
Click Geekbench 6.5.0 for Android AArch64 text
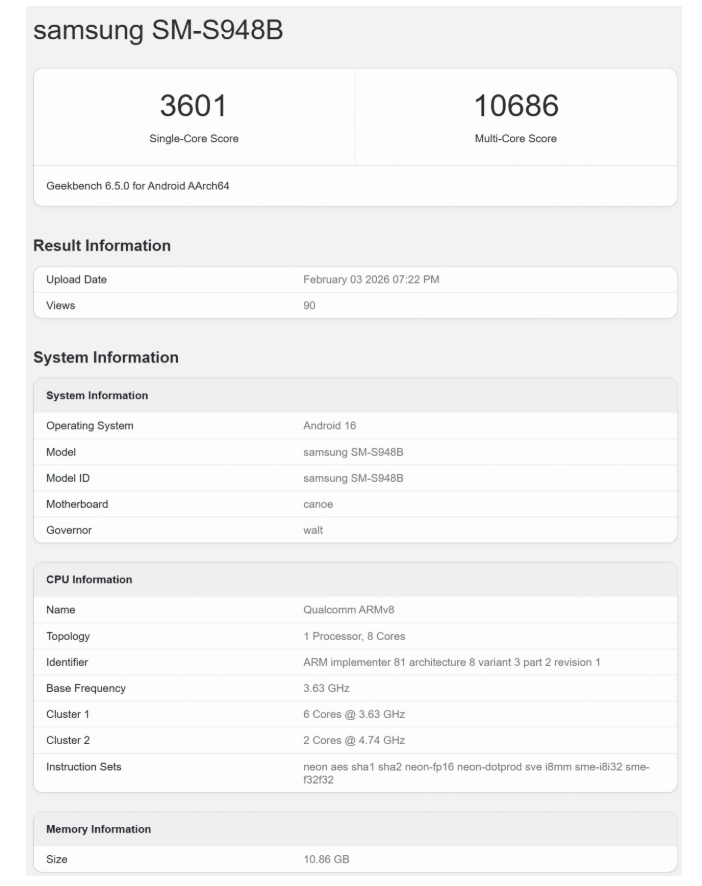click(138, 186)
